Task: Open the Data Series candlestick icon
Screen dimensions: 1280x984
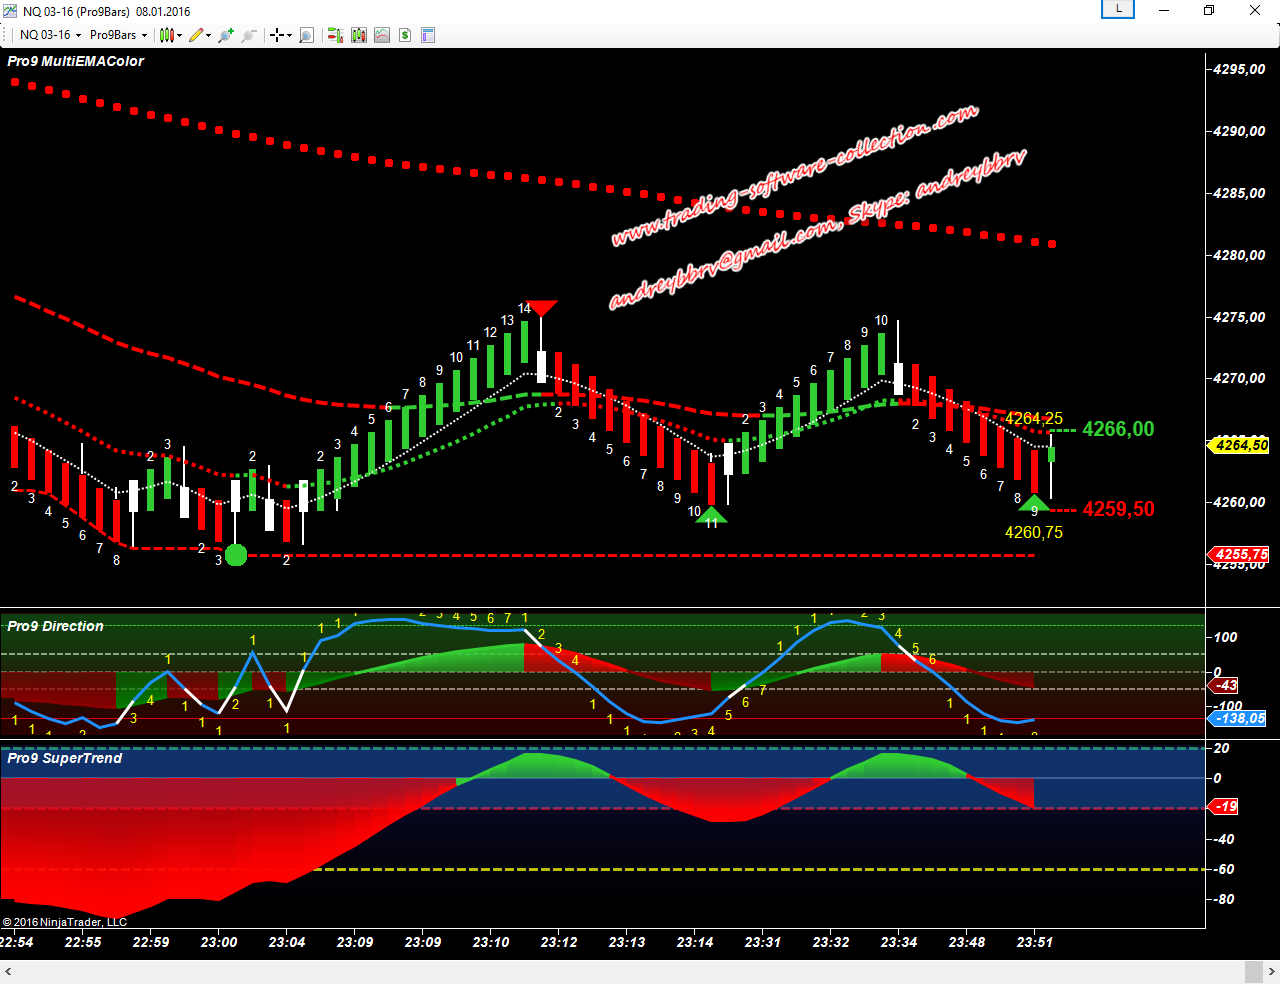Action: pos(359,35)
